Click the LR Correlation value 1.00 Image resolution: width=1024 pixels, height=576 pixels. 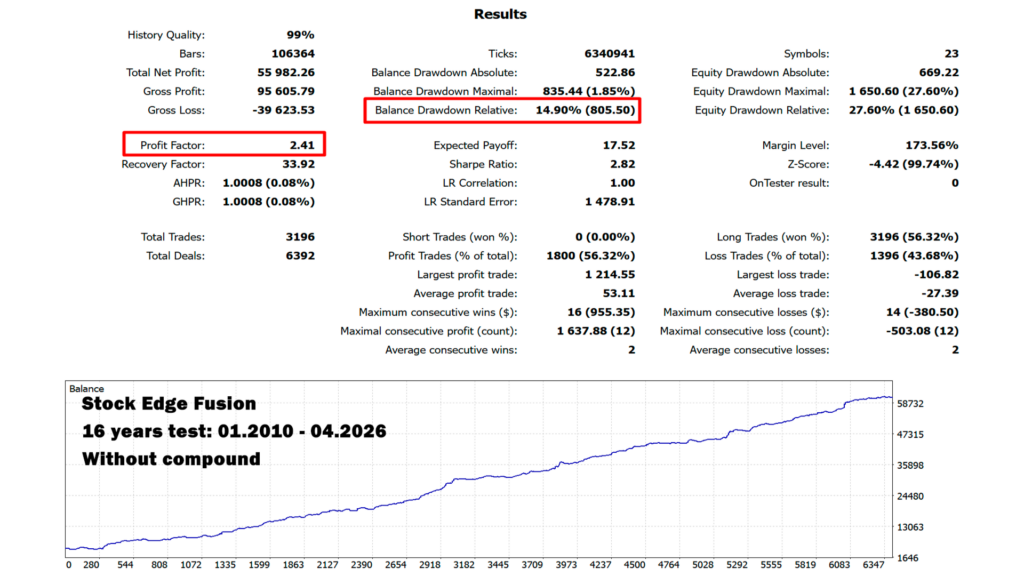point(622,183)
